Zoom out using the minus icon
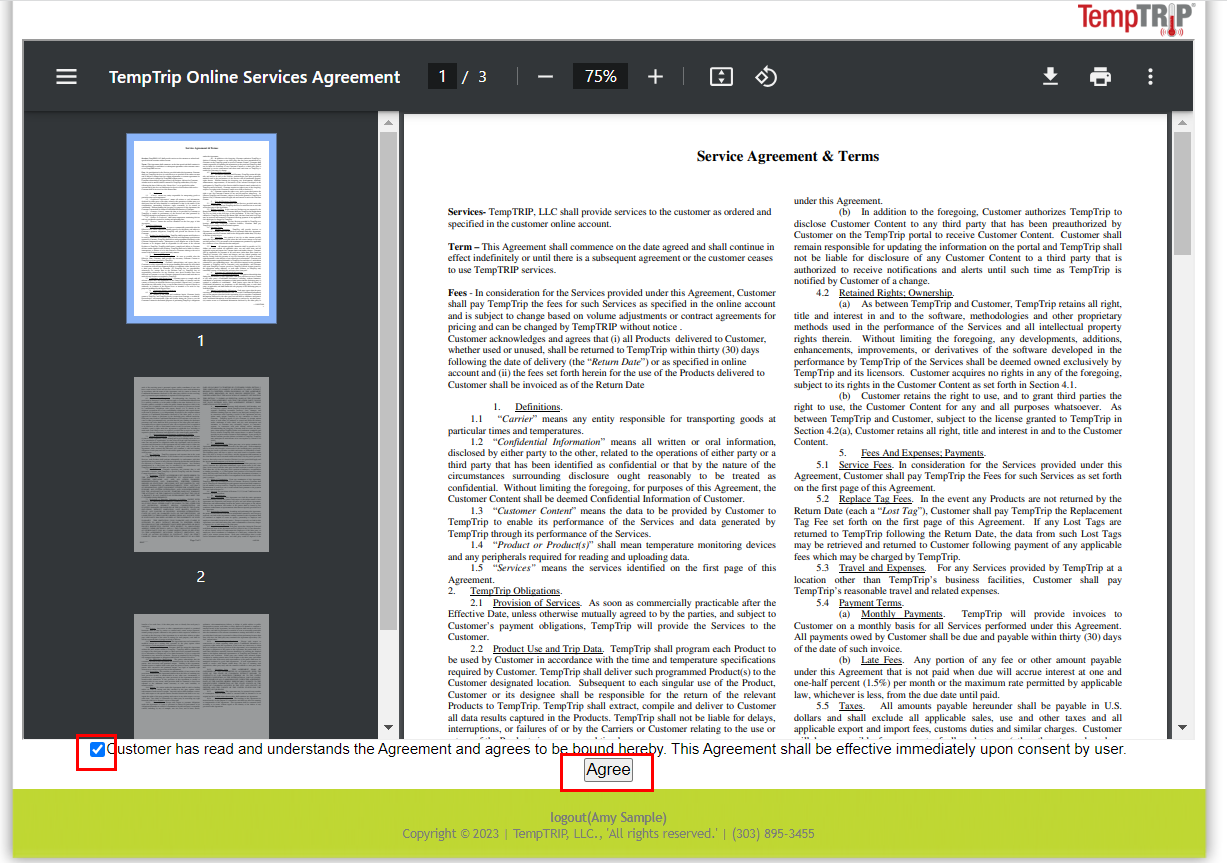 pos(546,76)
